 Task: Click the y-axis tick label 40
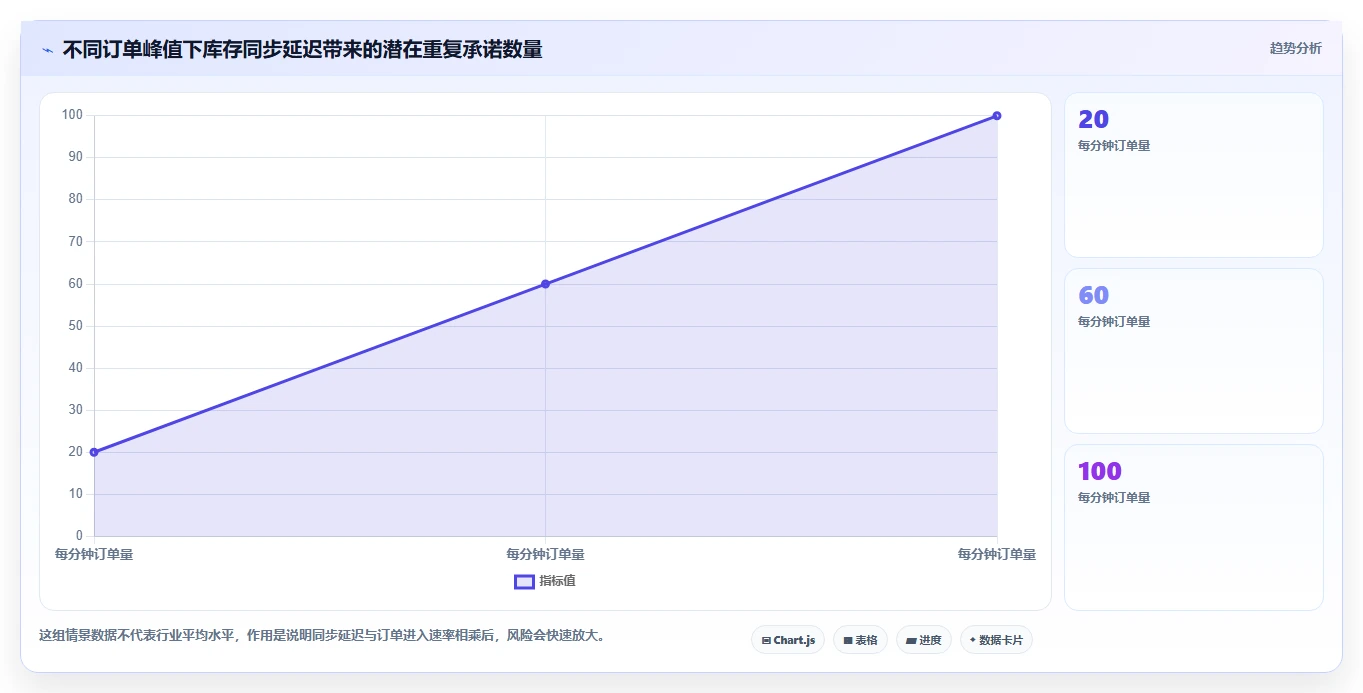[76, 368]
